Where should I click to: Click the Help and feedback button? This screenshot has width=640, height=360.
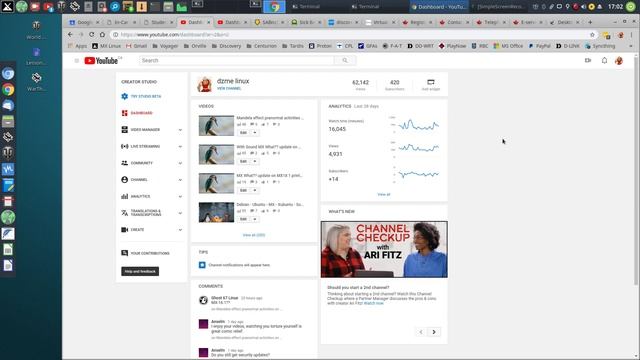pos(140,271)
